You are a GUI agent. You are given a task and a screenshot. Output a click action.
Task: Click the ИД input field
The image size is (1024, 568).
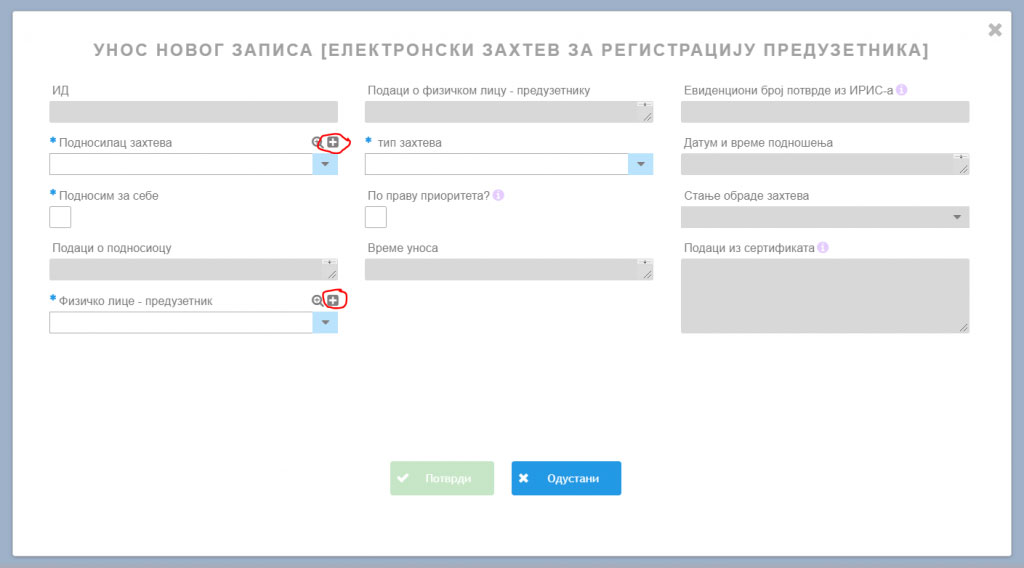coord(193,112)
